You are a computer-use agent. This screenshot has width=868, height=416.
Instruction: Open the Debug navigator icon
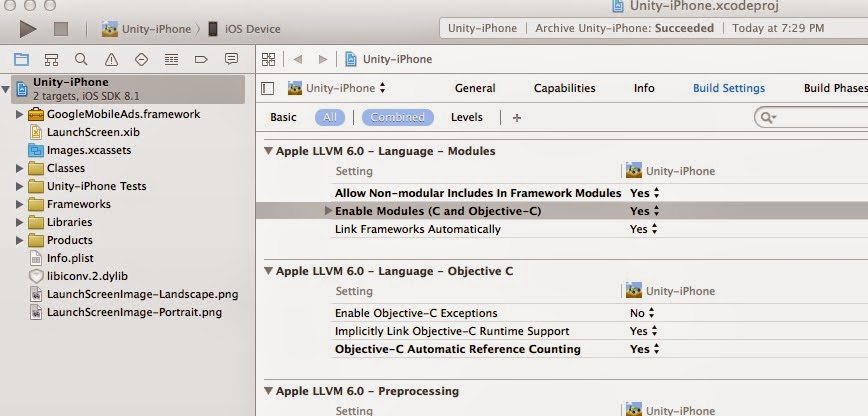[x=171, y=59]
